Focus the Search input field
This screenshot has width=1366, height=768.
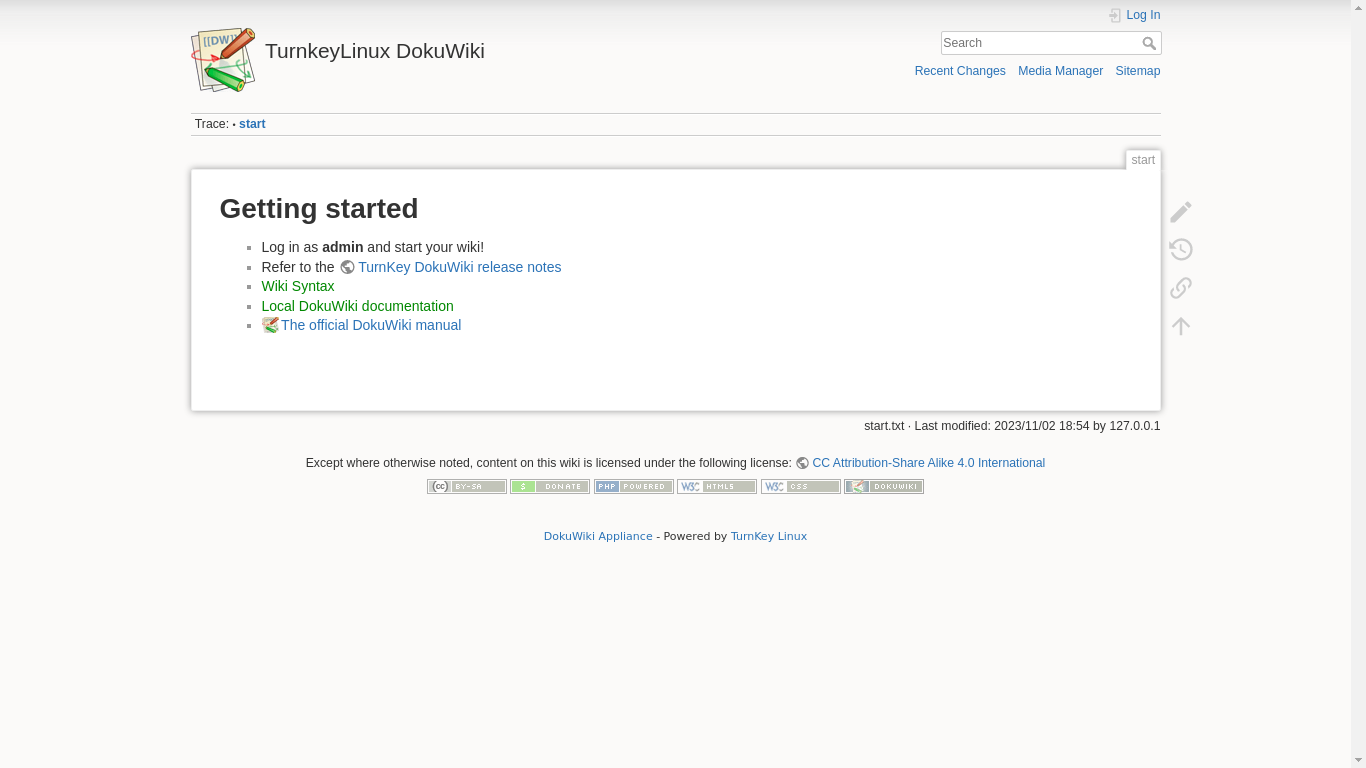pyautogui.click(x=1039, y=43)
